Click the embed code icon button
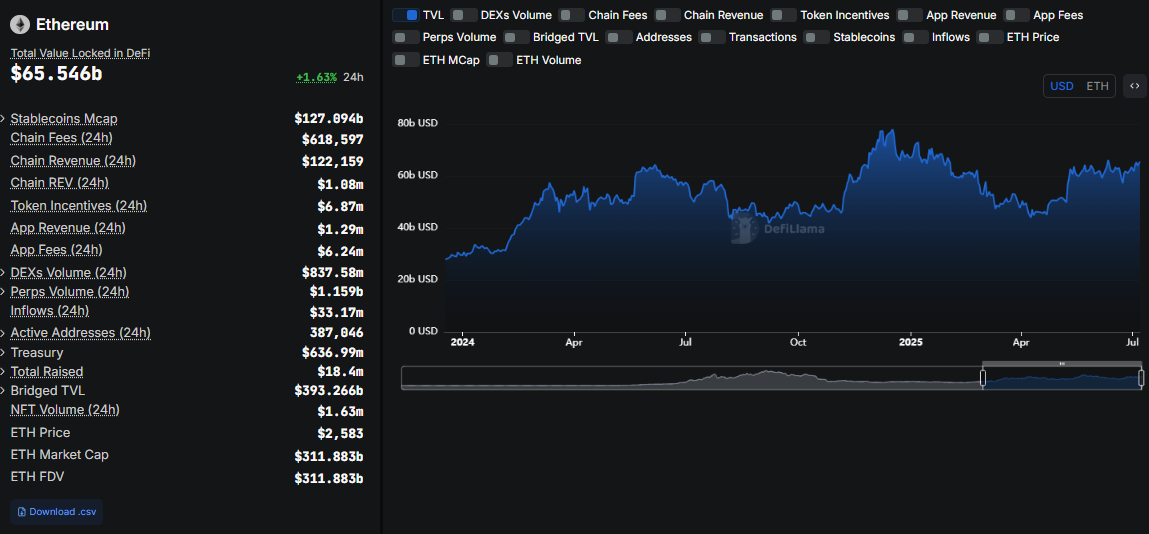The height and width of the screenshot is (534, 1149). (1134, 86)
